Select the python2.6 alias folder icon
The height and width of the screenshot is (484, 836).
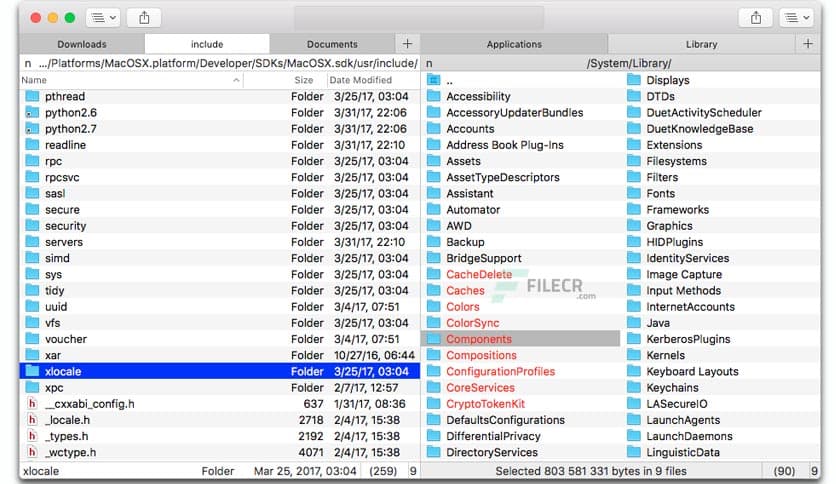click(x=33, y=112)
